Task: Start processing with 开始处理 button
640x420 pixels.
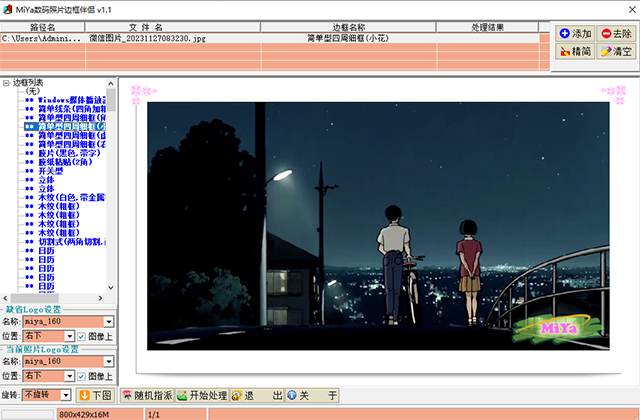Action: click(202, 395)
